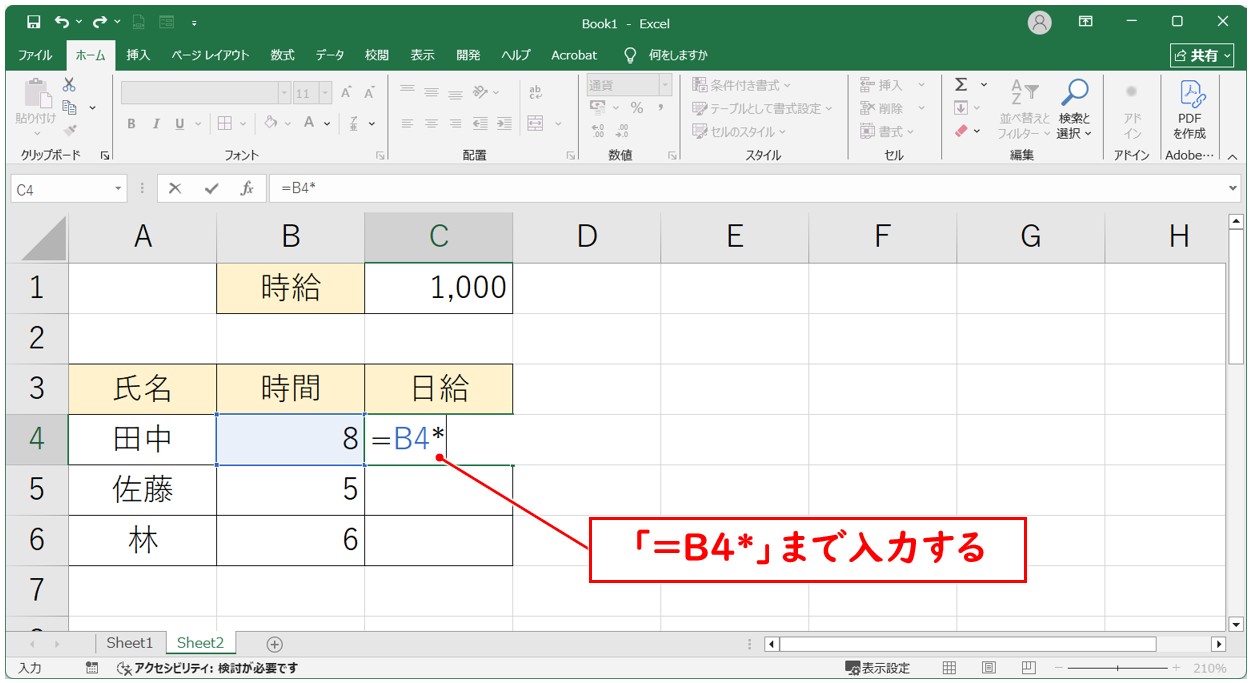Open the Customize Quick Access Toolbar arrow
Image resolution: width=1251 pixels, height=683 pixels.
193,22
